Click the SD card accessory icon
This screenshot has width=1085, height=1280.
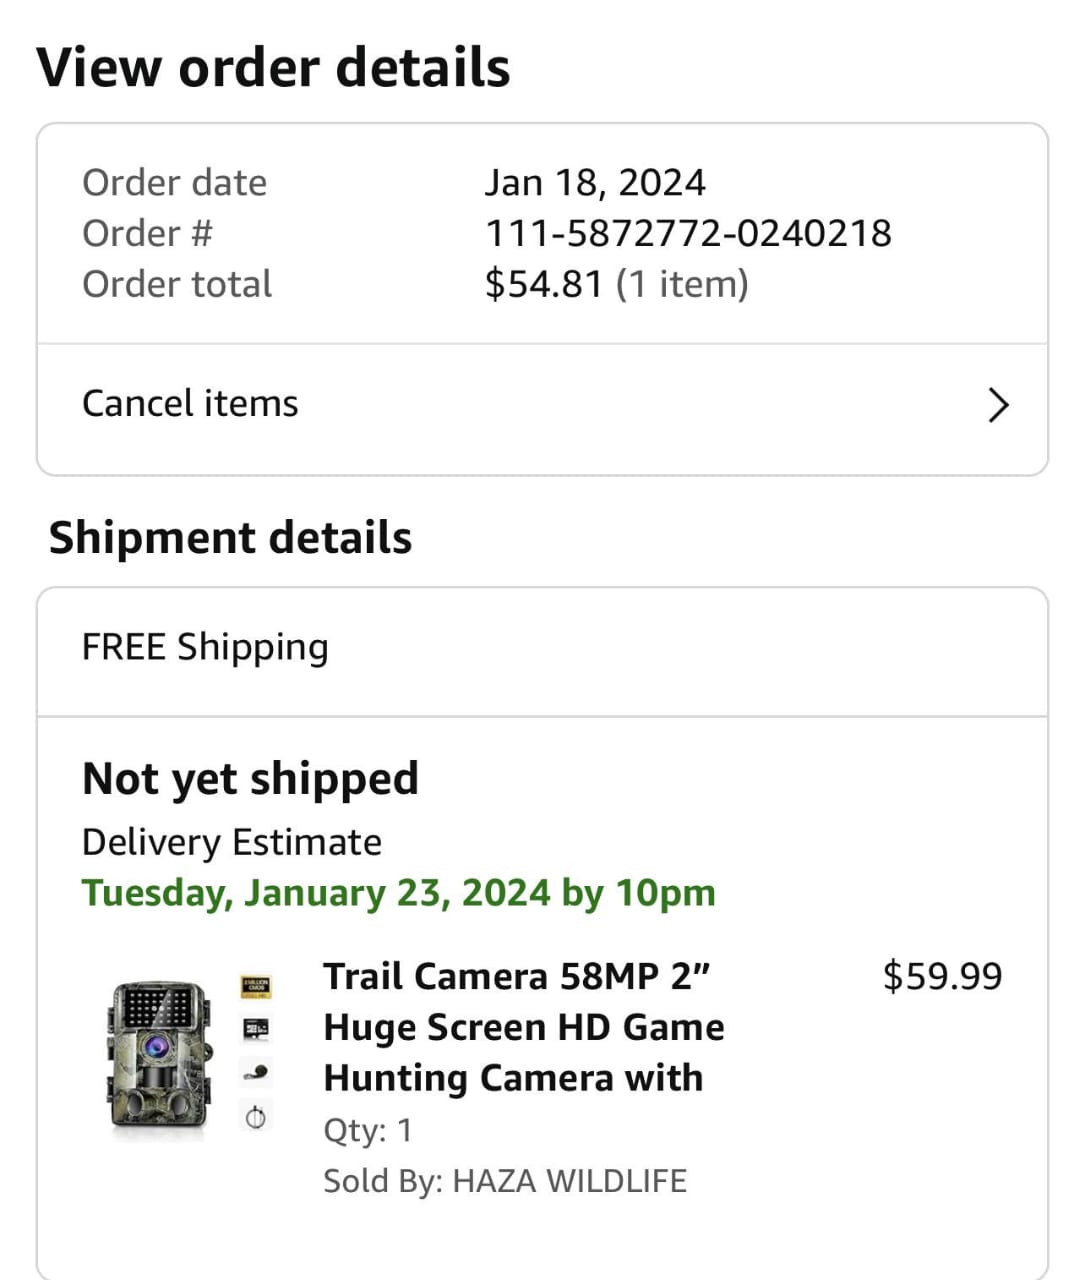(256, 1028)
